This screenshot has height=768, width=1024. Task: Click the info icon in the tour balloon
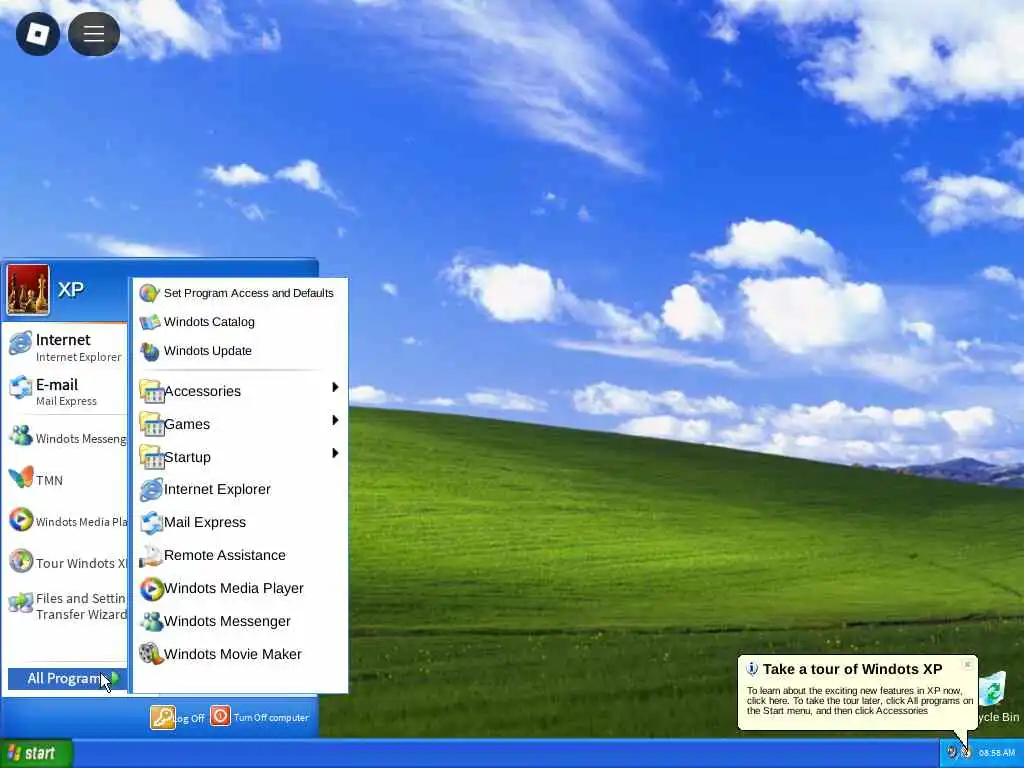[752, 669]
